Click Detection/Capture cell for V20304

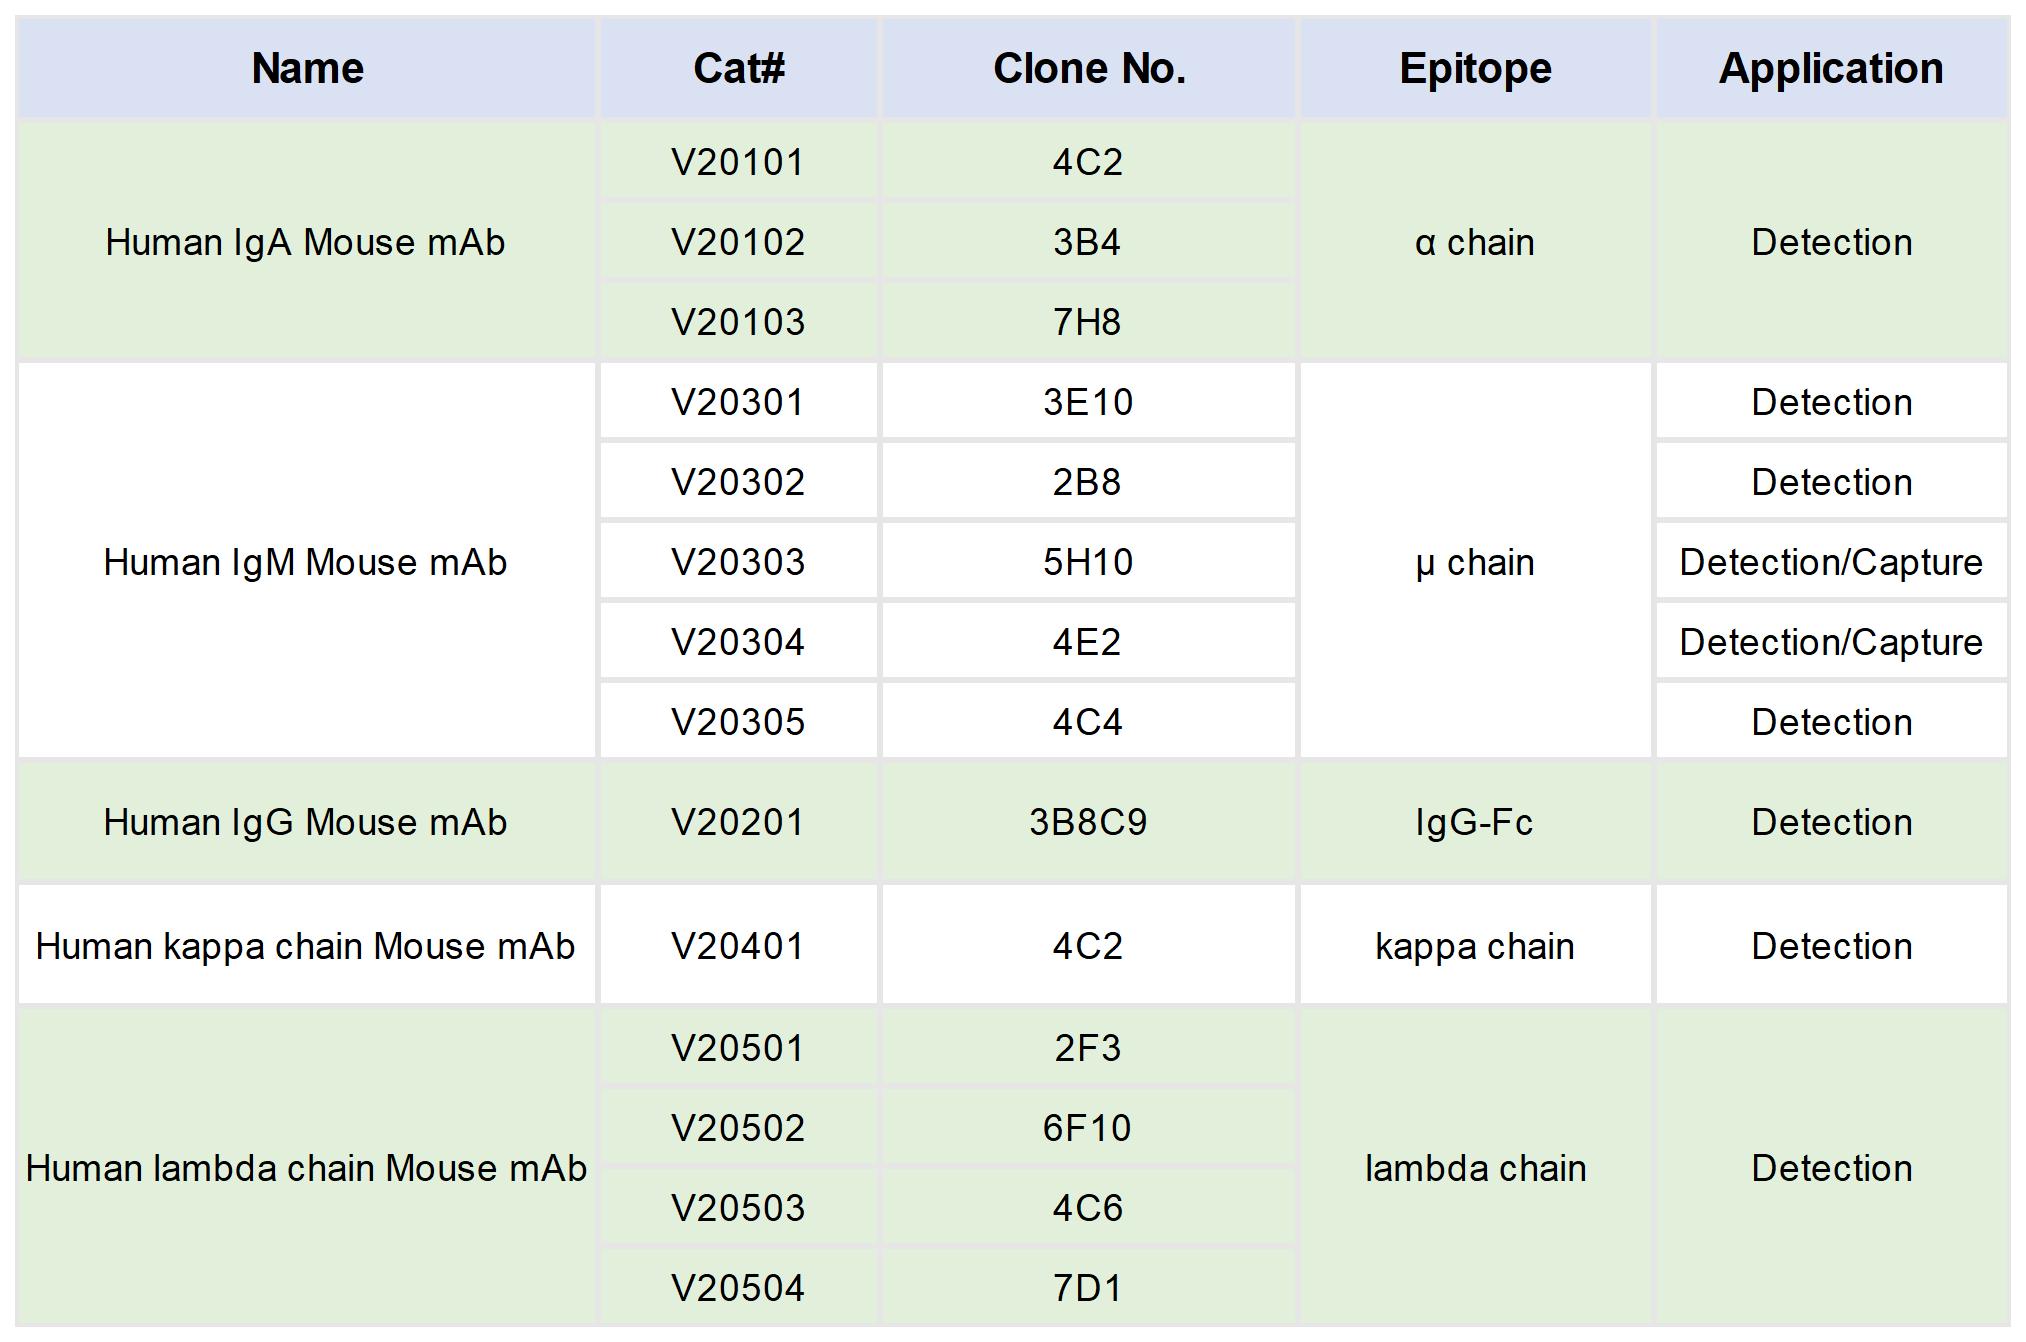point(1831,642)
